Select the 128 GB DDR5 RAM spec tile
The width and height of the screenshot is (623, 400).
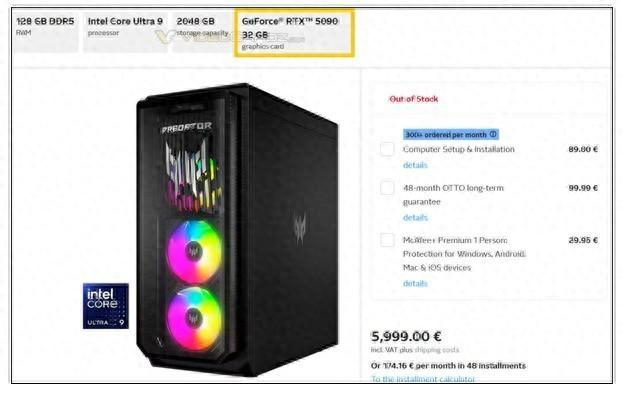click(46, 32)
